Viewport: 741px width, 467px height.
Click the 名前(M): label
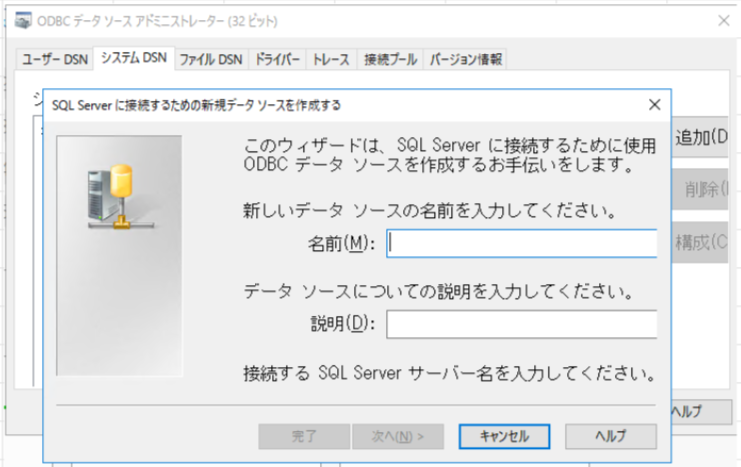click(341, 244)
